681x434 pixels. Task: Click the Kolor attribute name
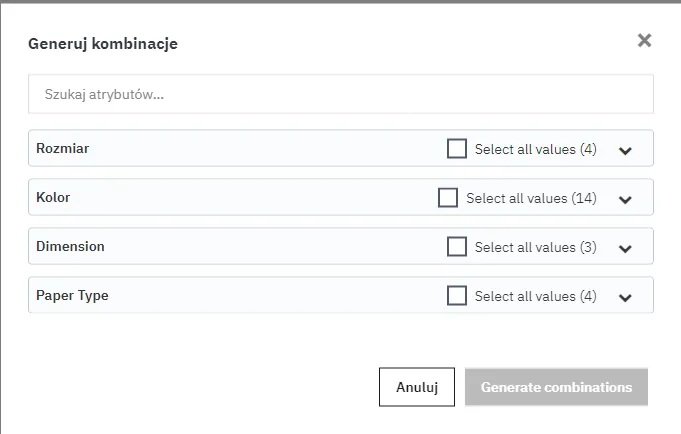coord(53,197)
